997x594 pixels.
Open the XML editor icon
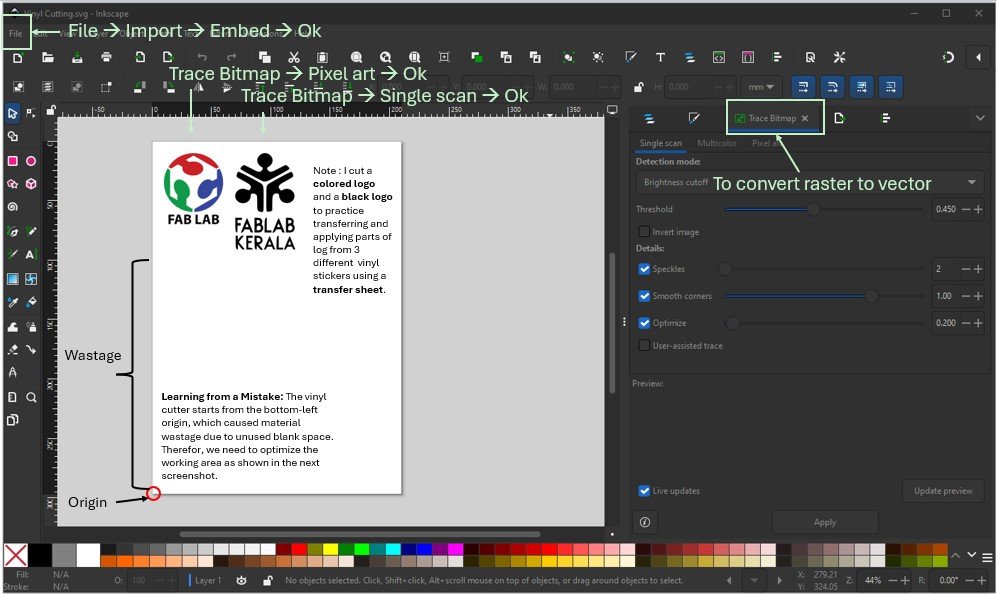click(719, 57)
